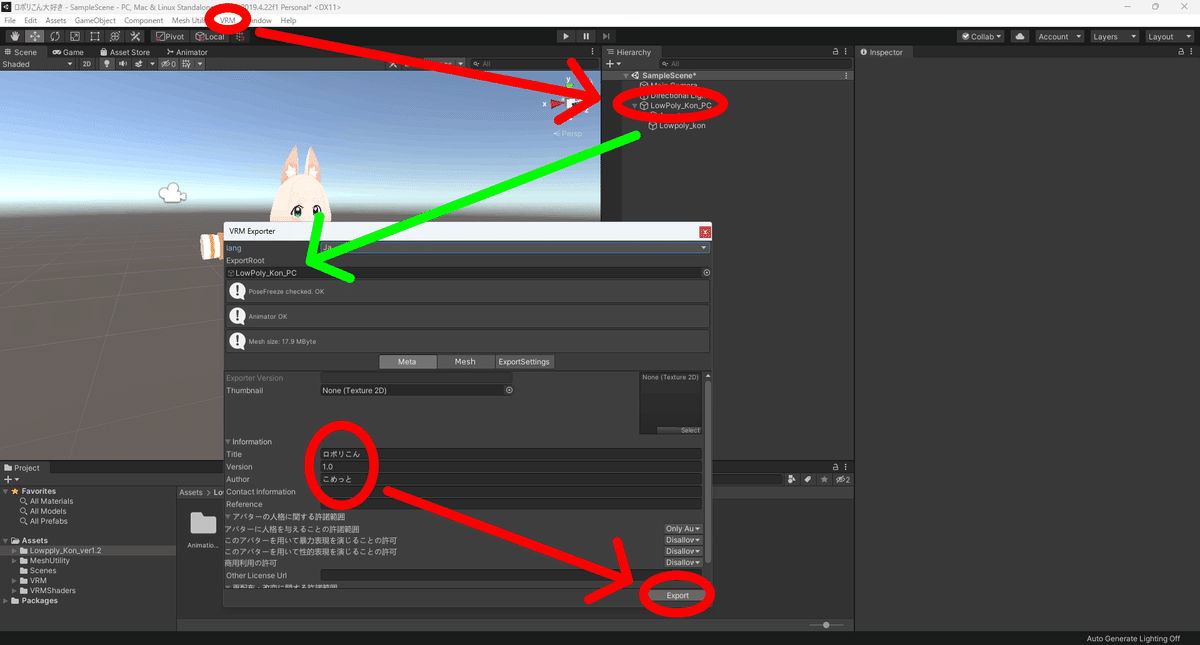Open the Assets menu

(56, 20)
